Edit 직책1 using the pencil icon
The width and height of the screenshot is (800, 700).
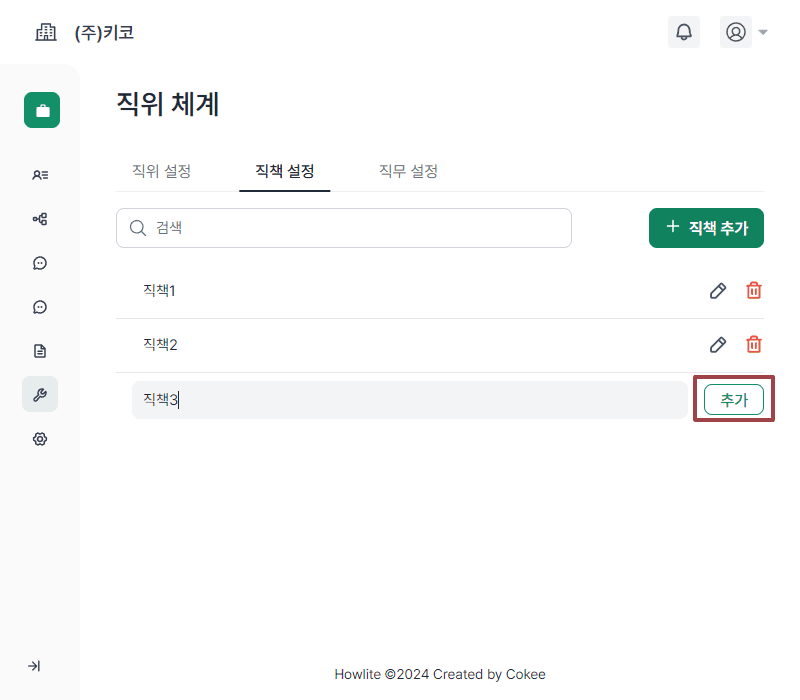coord(718,290)
